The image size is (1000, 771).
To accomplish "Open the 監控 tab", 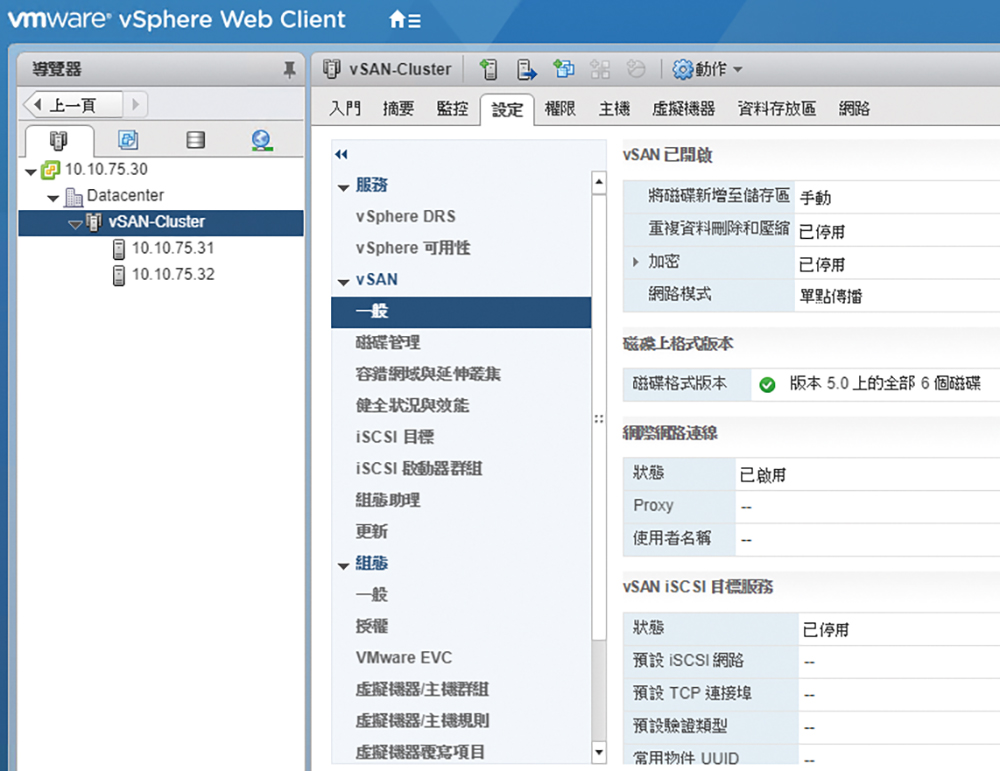I will (x=452, y=108).
